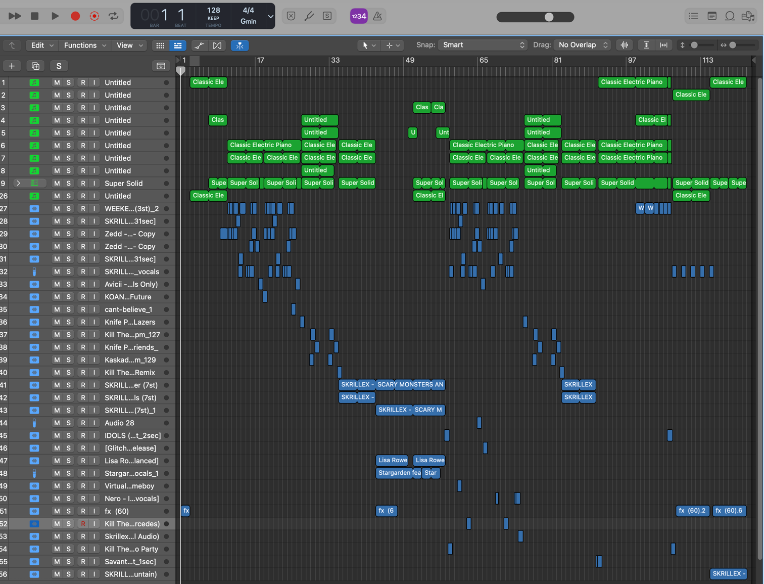Viewport: 764px width, 584px height.
Task: Select the 'Classic Electric Piano' region at bar 97 on track 1
Action: click(x=634, y=82)
